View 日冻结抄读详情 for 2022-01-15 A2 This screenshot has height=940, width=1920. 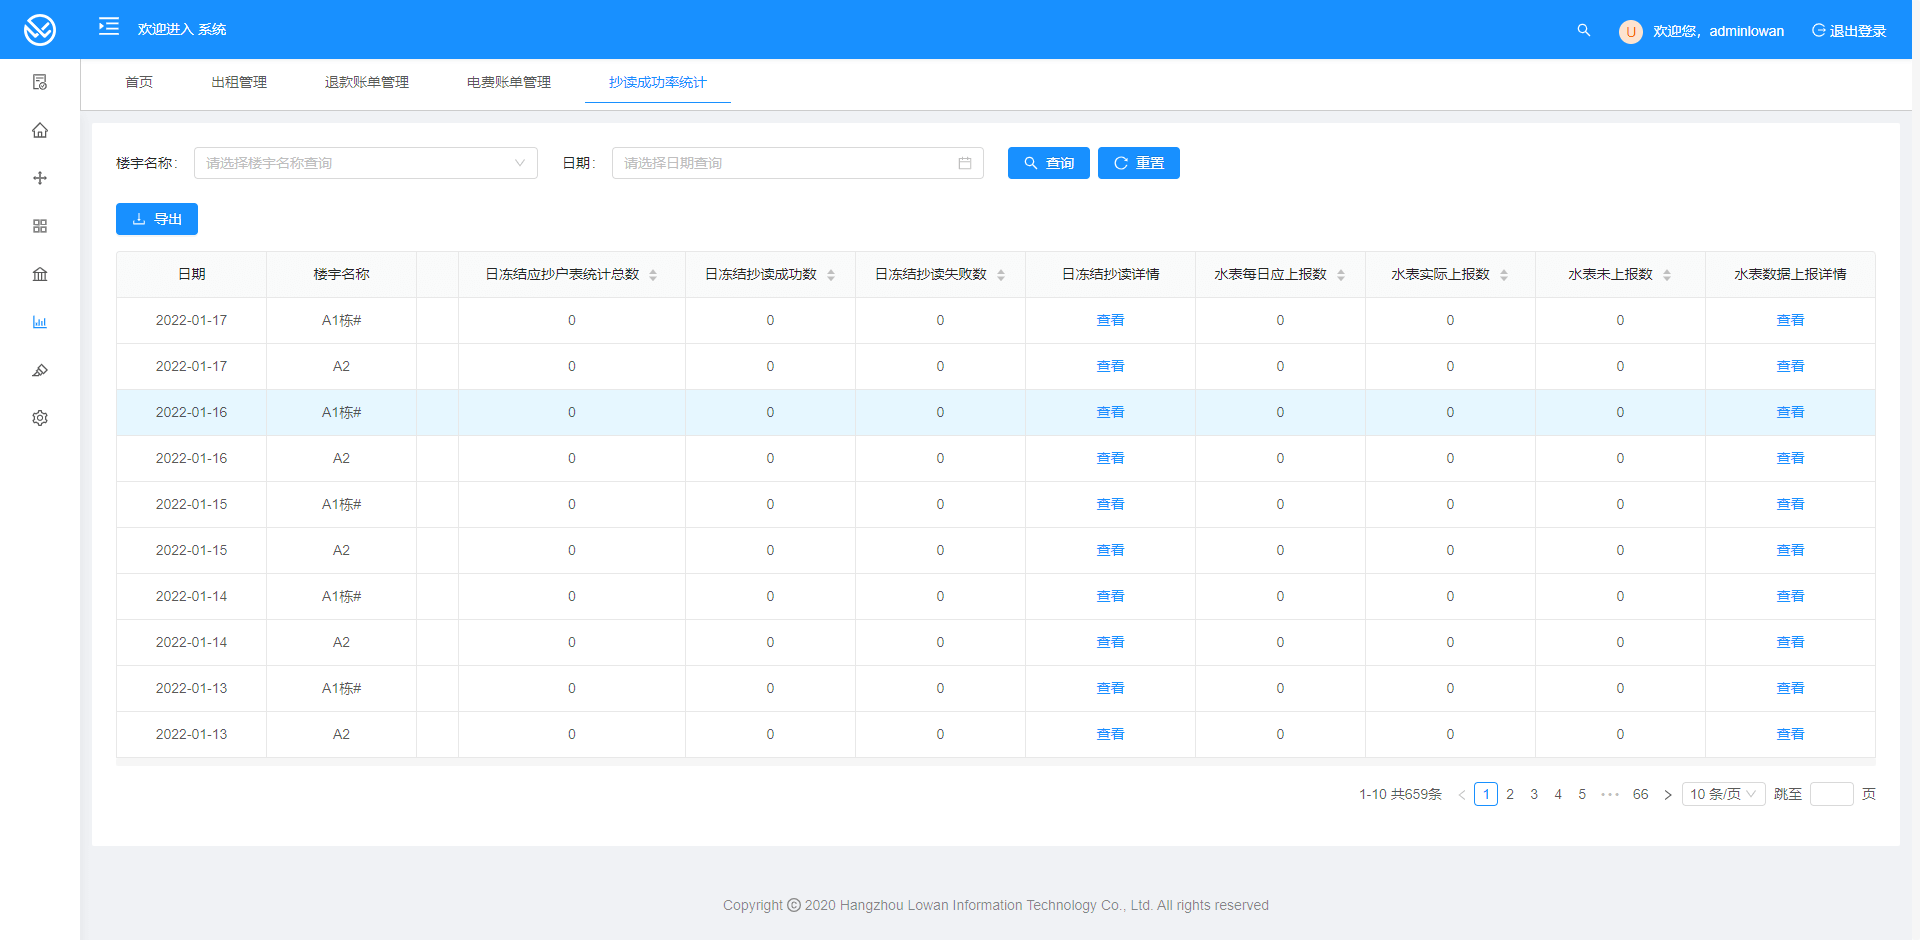pos(1110,550)
